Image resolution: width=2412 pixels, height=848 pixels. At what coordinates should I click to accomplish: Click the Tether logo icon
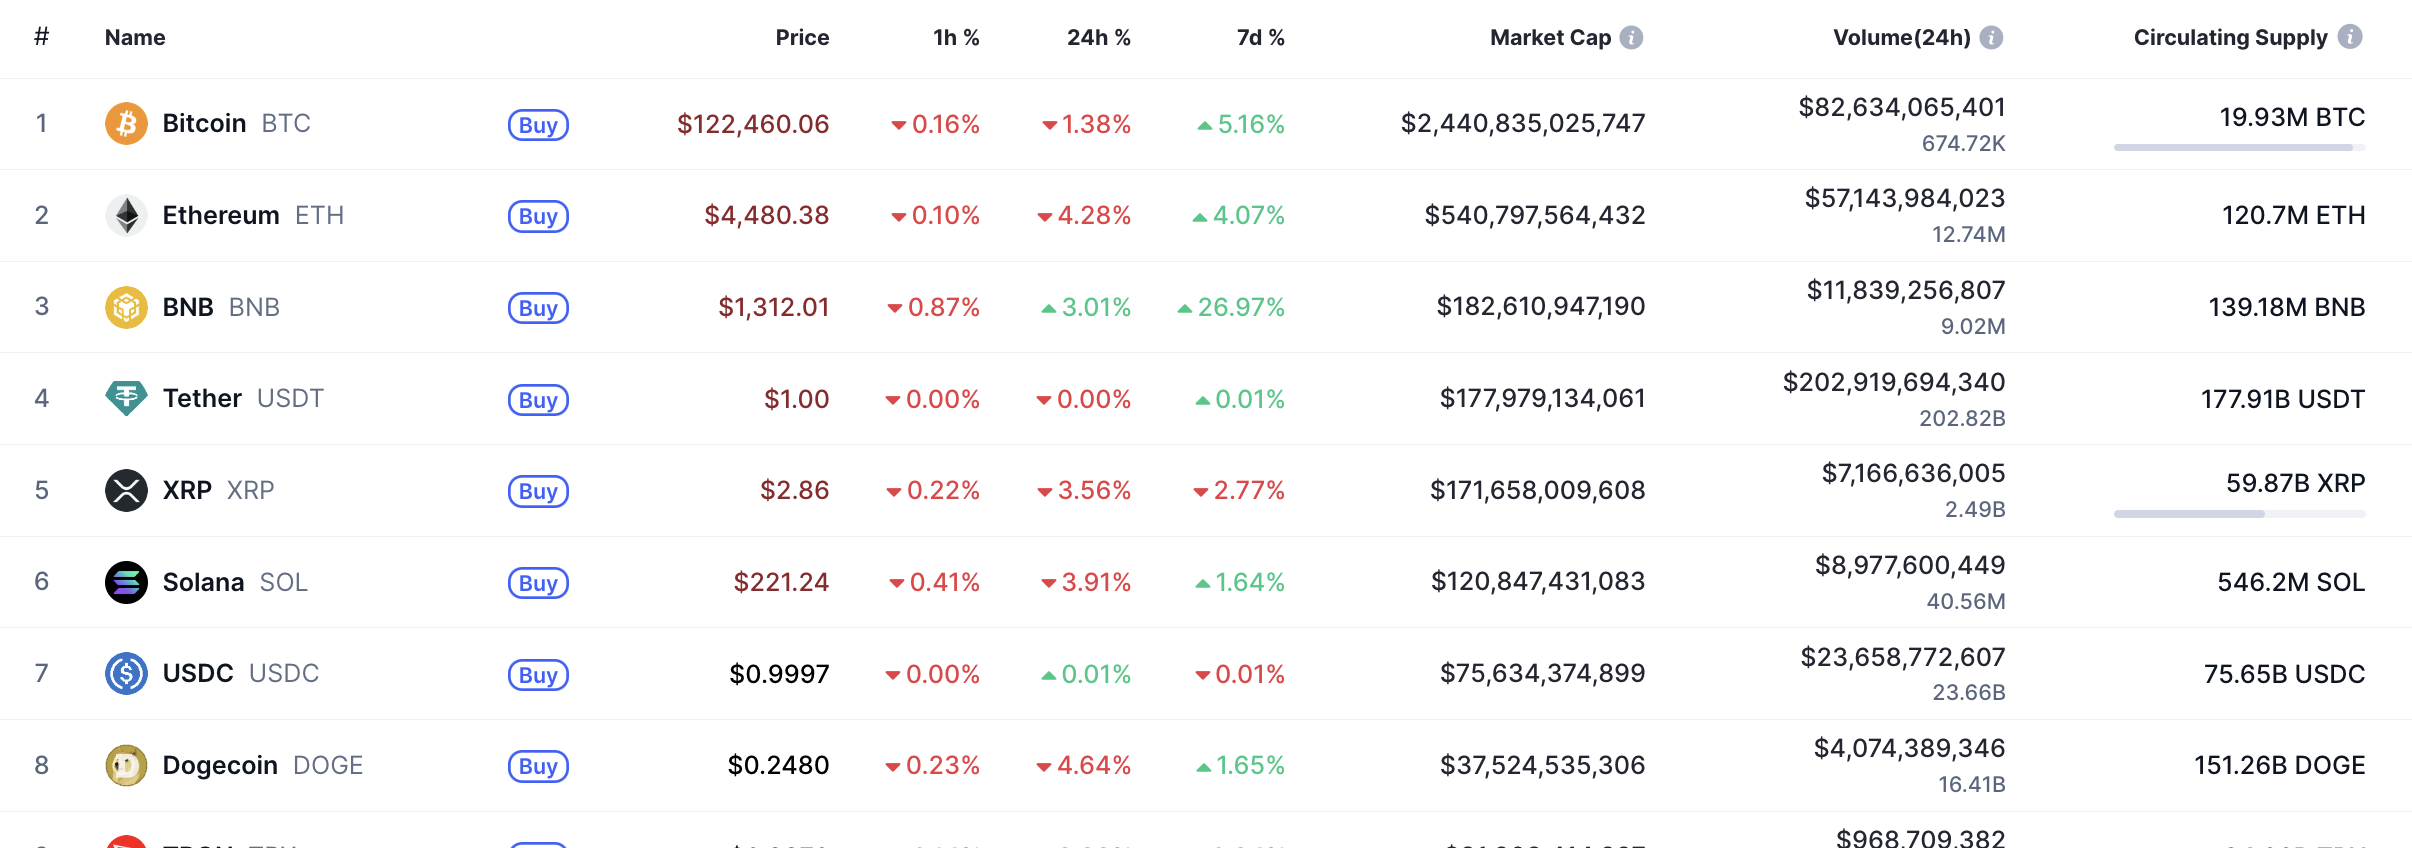pyautogui.click(x=126, y=398)
